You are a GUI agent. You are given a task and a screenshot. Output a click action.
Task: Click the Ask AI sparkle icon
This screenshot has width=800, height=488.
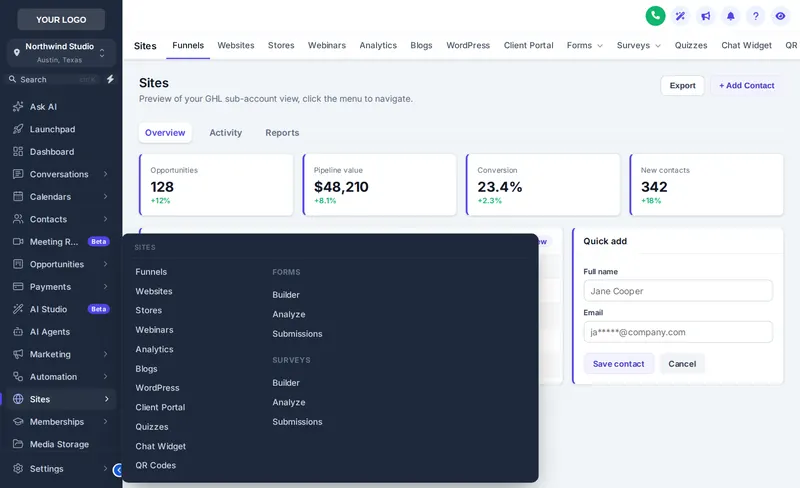point(18,106)
